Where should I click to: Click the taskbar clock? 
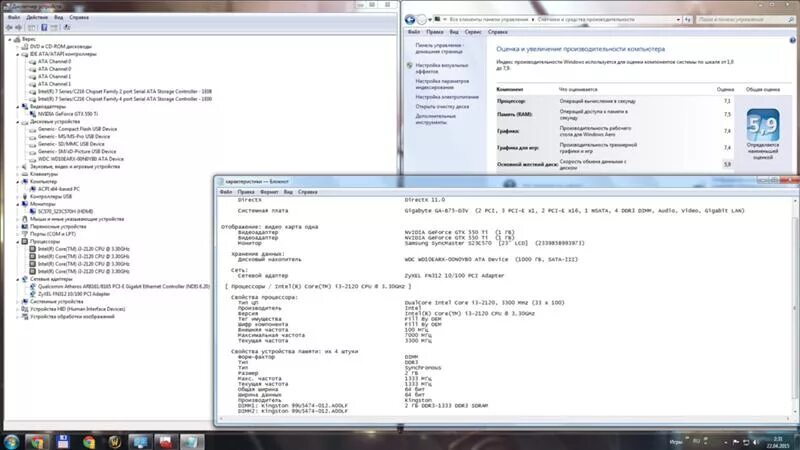778,442
